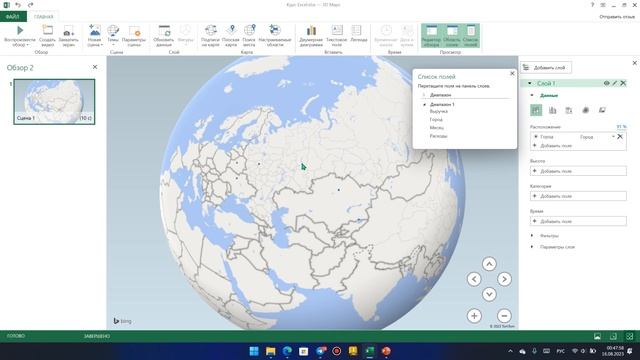Click the Undo arrow in title bar

tap(18, 5)
